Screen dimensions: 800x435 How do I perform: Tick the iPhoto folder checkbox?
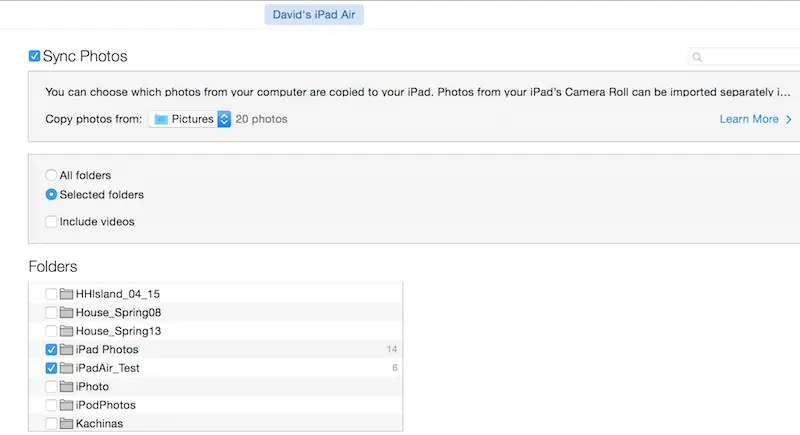51,387
